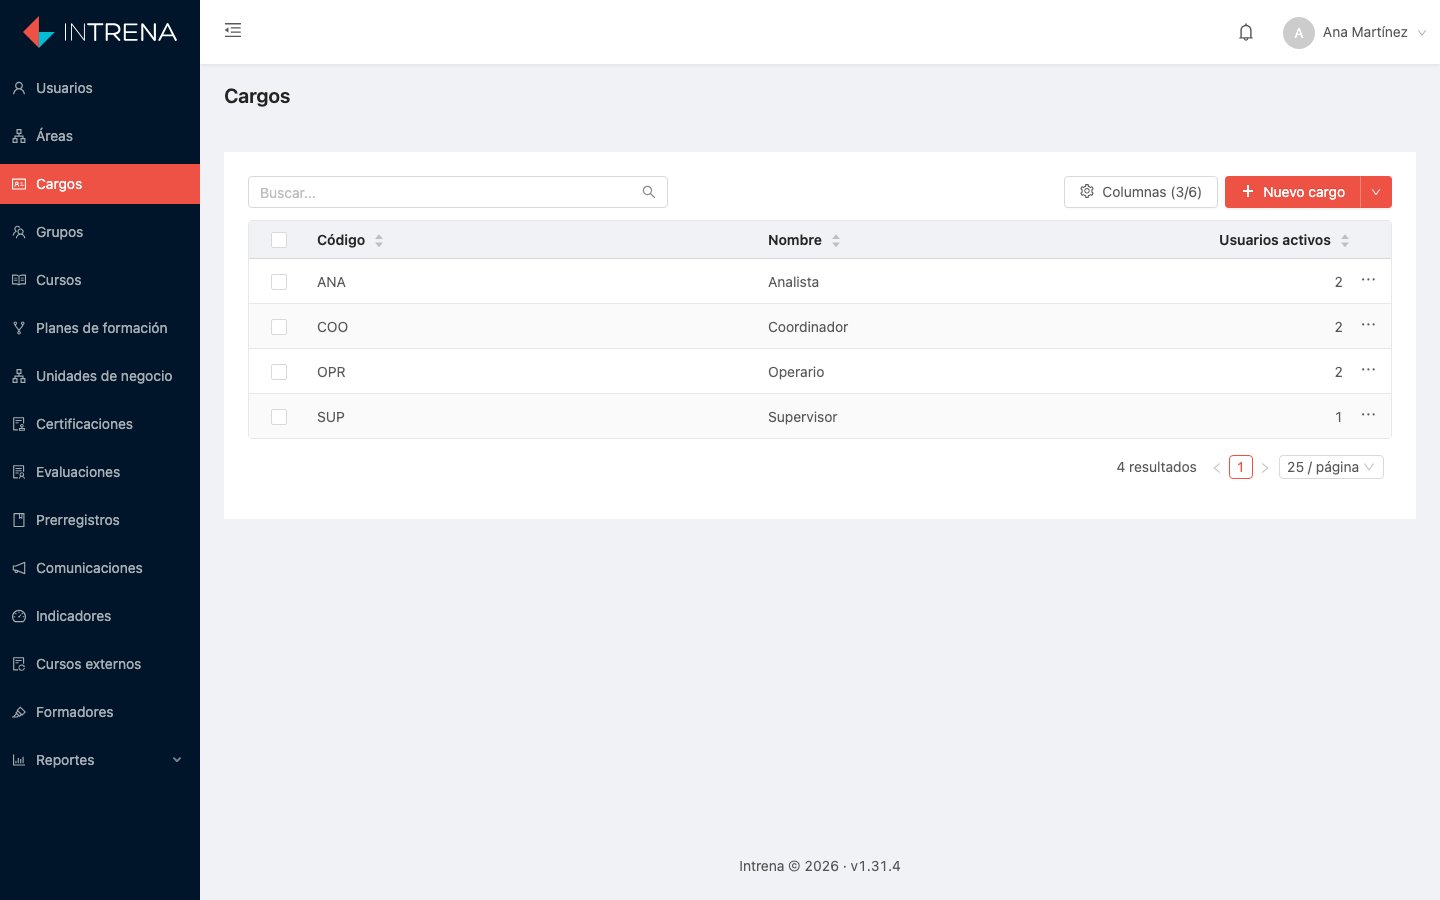Open the notifications bell
Screen dimensions: 1440x900
click(1246, 32)
